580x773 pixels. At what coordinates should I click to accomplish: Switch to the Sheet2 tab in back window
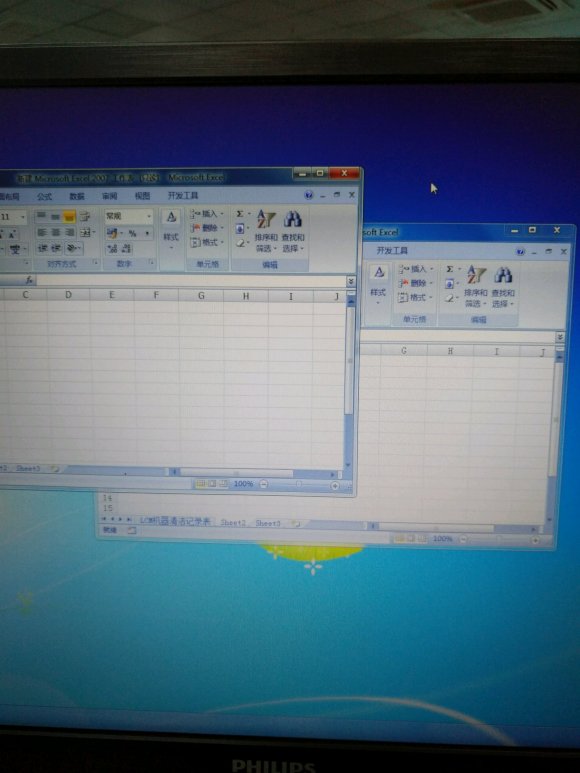pyautogui.click(x=233, y=523)
